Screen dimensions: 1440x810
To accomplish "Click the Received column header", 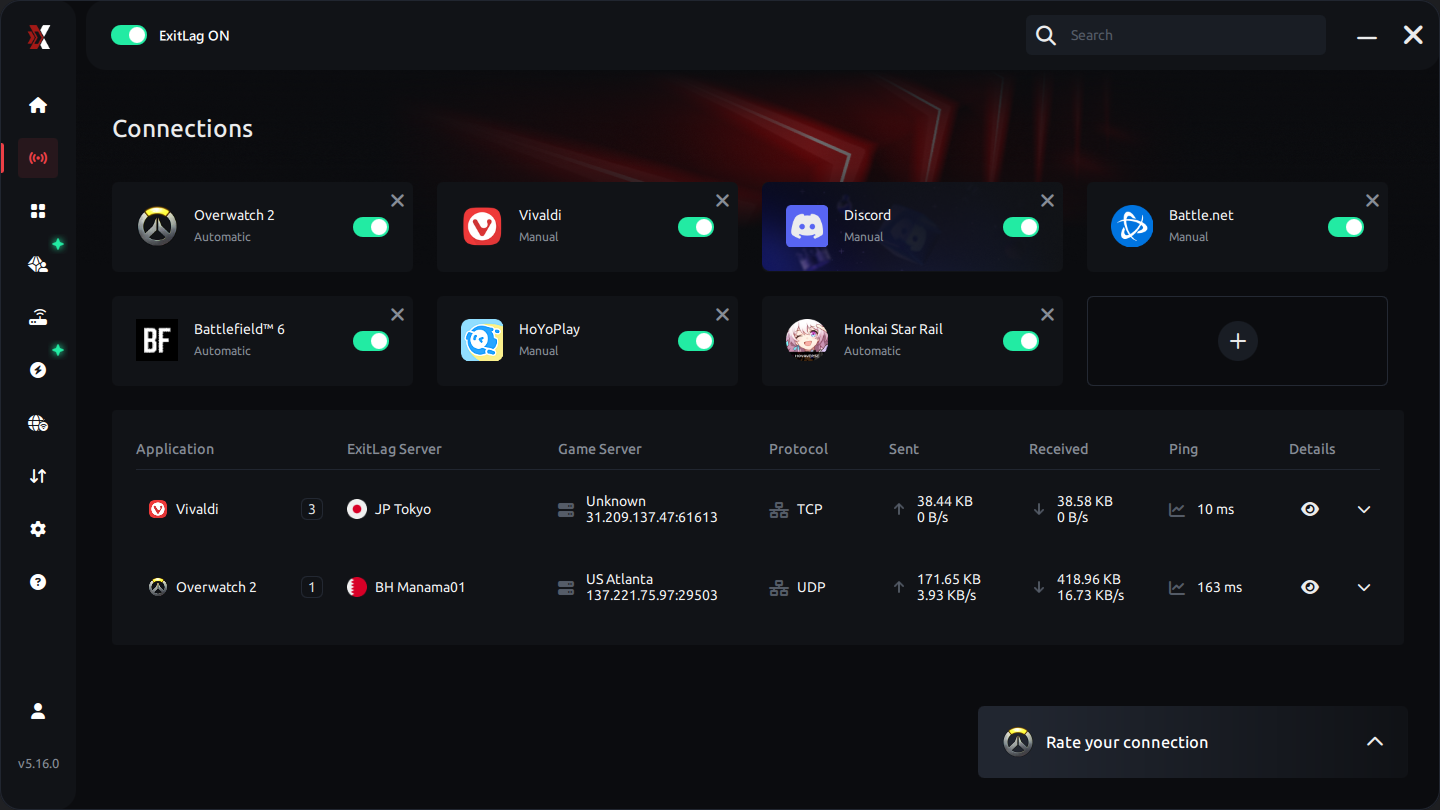I will (x=1058, y=449).
